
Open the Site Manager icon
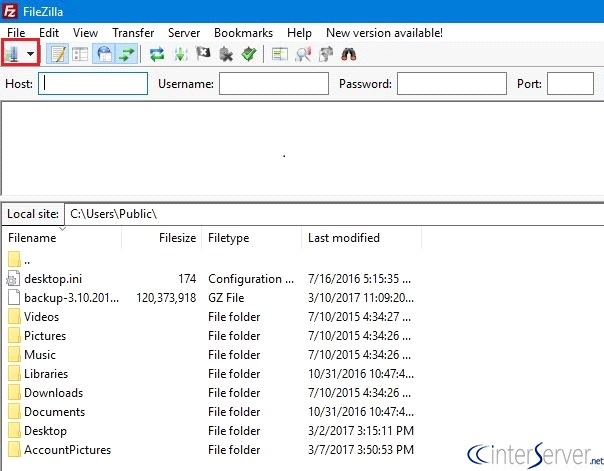point(12,54)
